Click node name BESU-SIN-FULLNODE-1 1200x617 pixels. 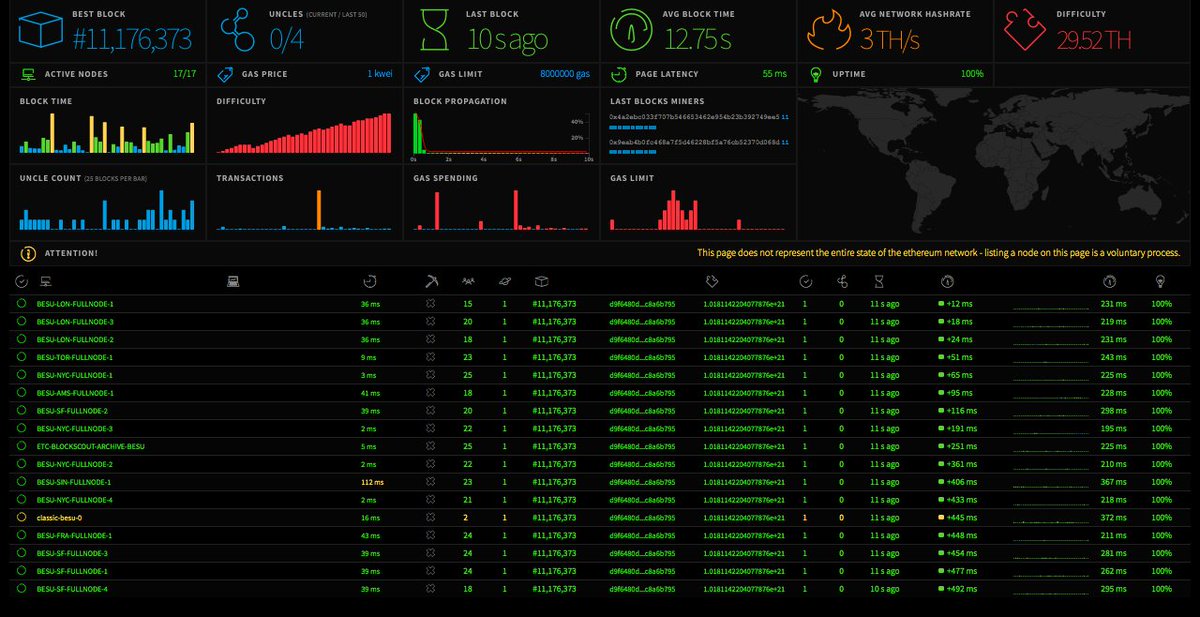(75, 482)
